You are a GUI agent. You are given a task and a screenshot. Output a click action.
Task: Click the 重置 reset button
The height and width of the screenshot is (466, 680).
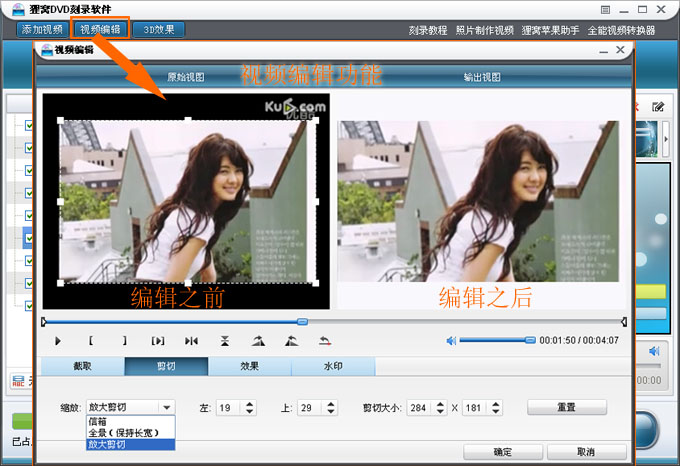pos(567,407)
